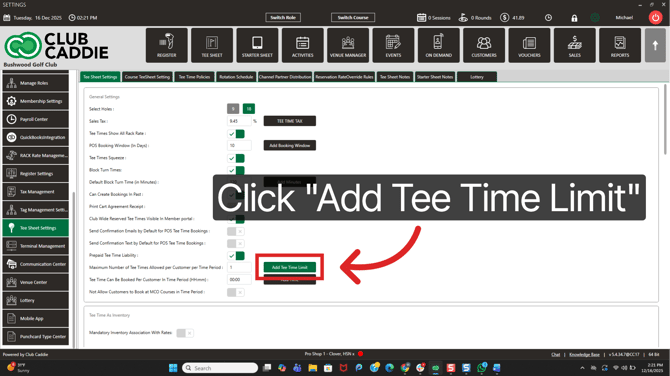Image resolution: width=670 pixels, height=376 pixels.
Task: Open Payroll Center in sidebar
Action: (x=35, y=119)
